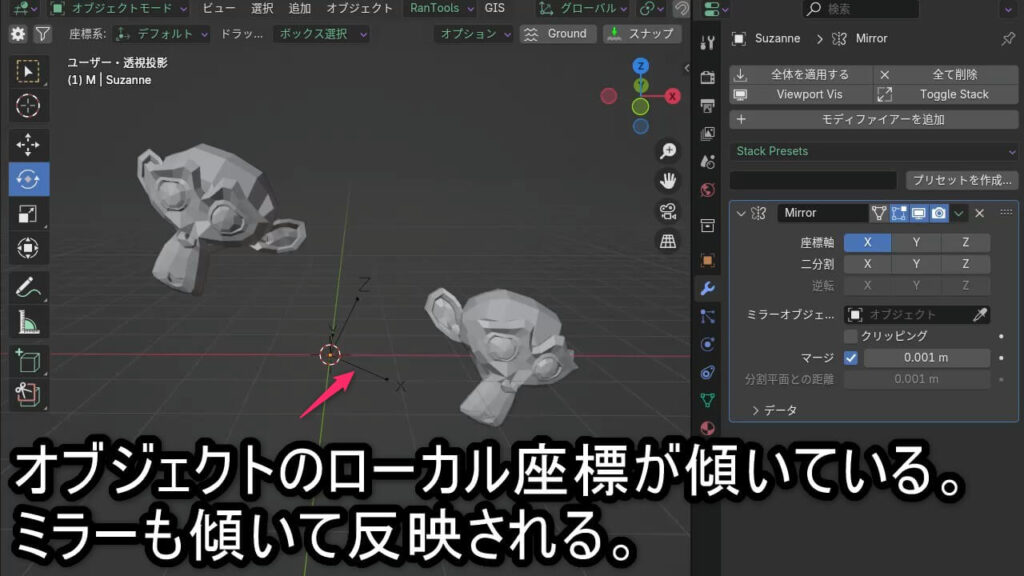Open the 追加 menu

click(x=300, y=8)
